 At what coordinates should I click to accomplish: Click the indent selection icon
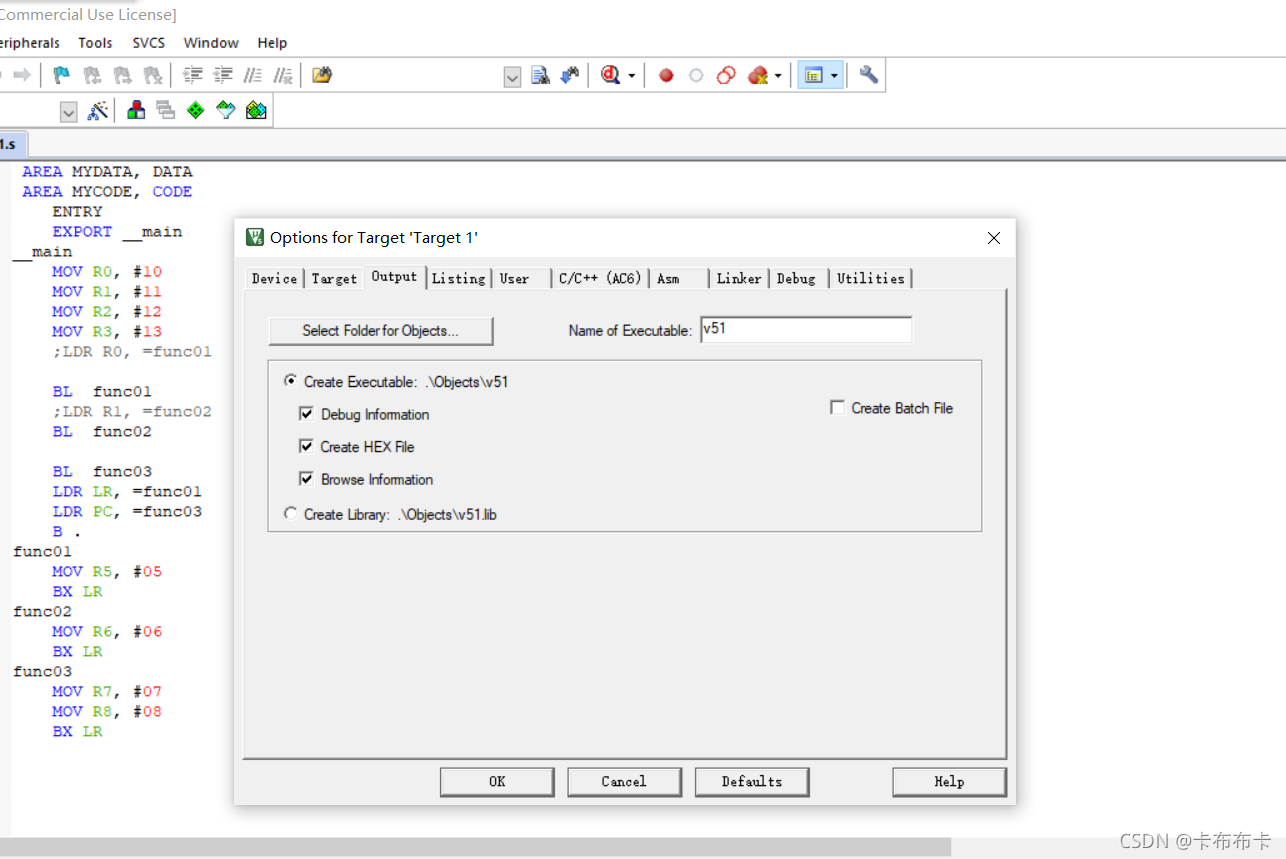(193, 75)
